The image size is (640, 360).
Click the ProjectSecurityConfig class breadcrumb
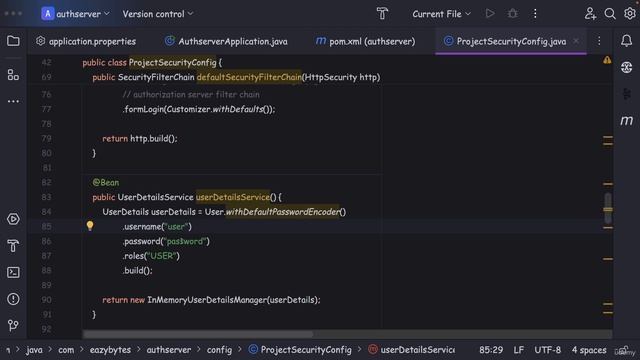click(300, 350)
